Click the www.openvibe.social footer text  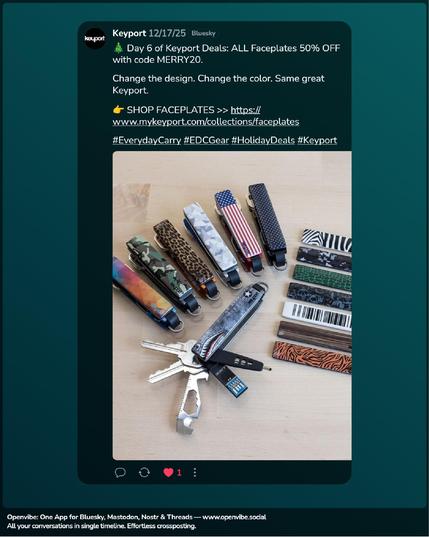tap(234, 517)
